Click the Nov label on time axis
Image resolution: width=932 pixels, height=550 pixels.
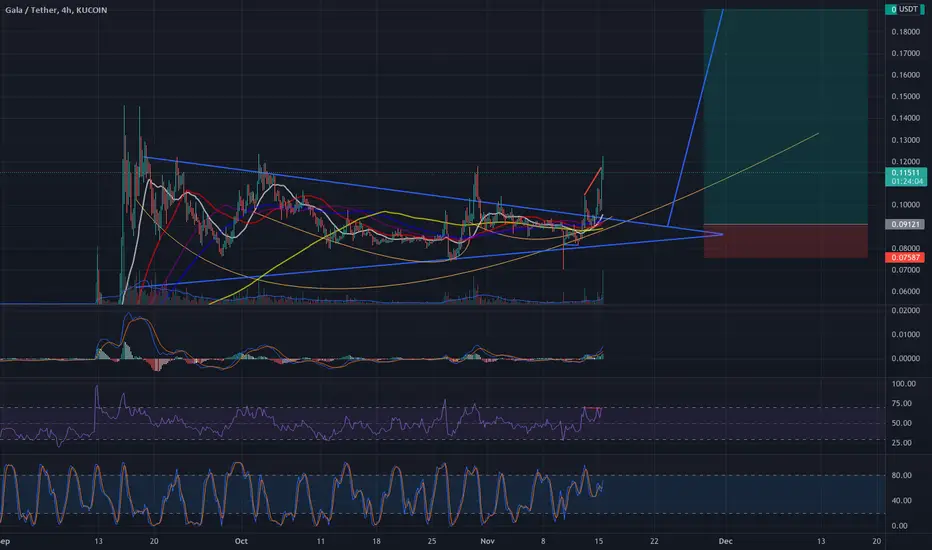[487, 542]
